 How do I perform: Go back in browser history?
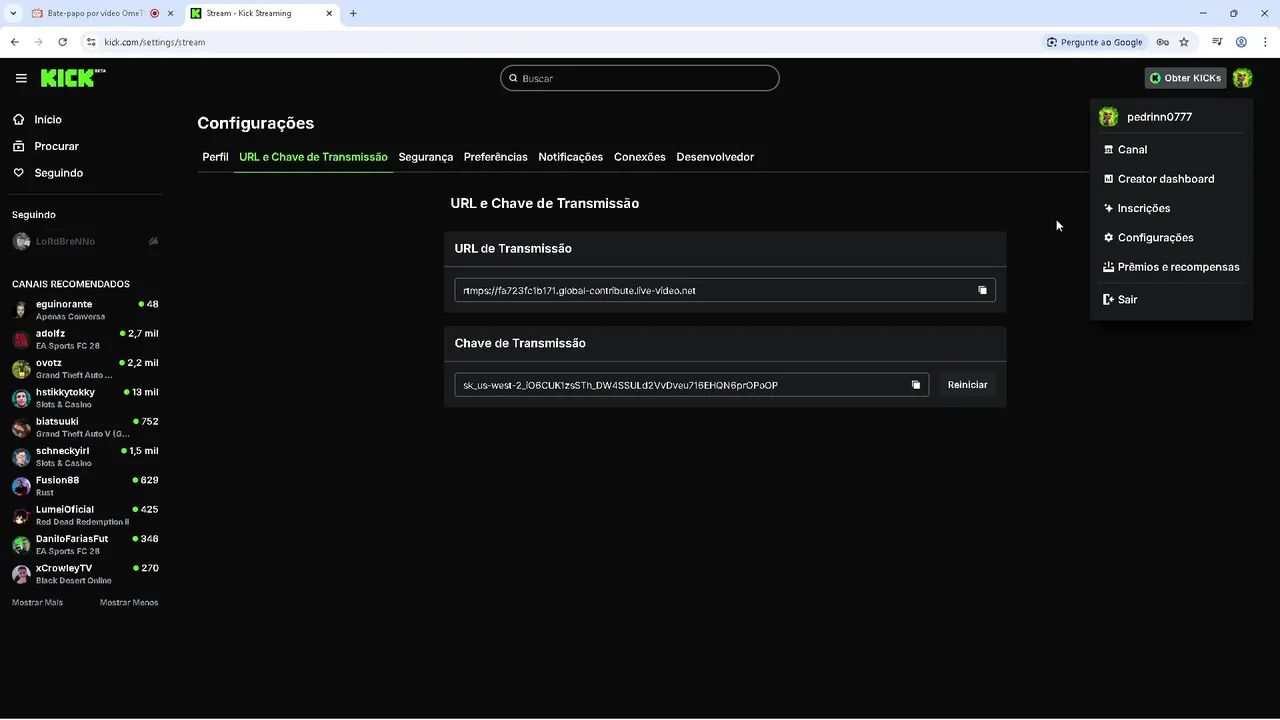pos(14,42)
